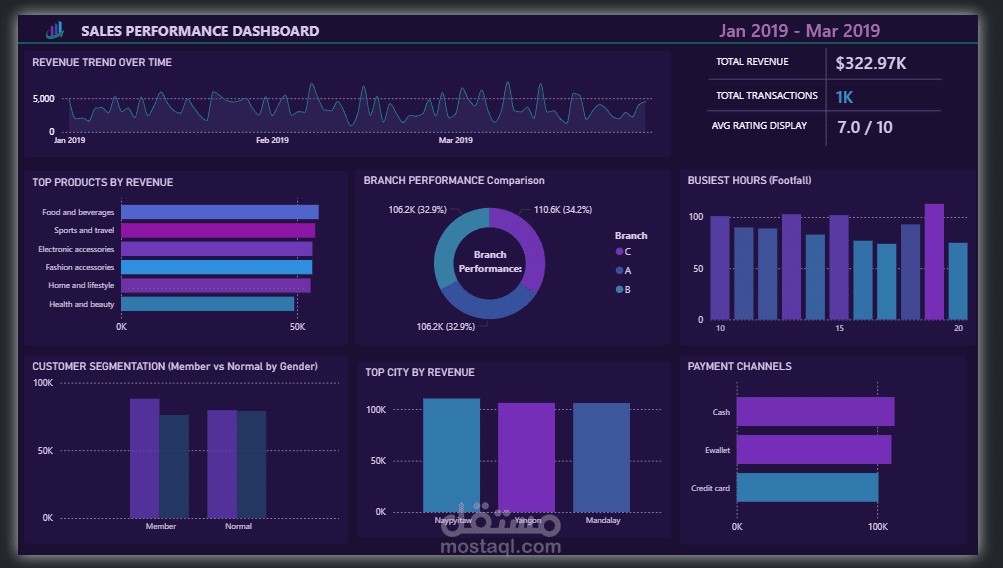Click the Cash payment channel bar
This screenshot has width=1003, height=568.
pyautogui.click(x=816, y=411)
